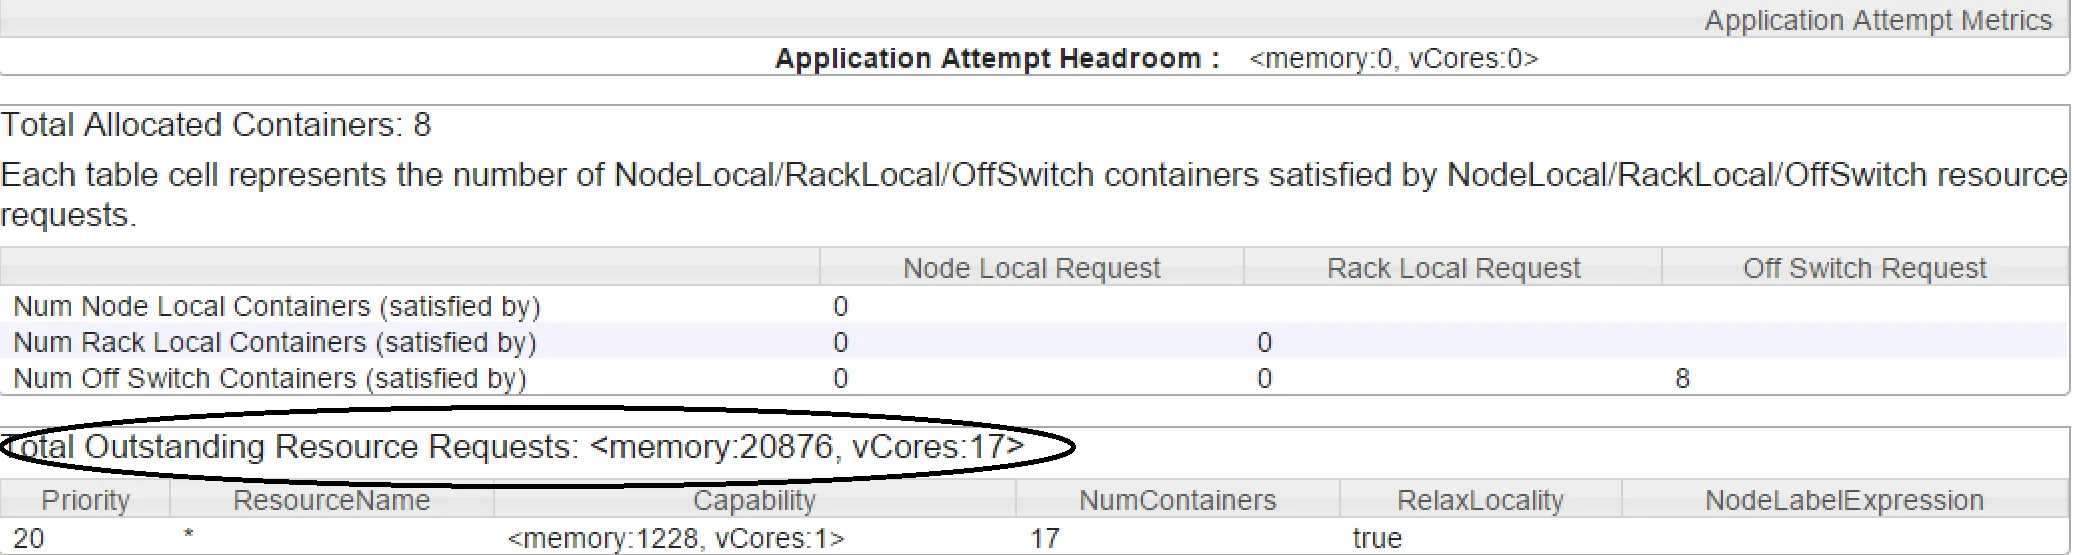2074x555 pixels.
Task: Click the Rack Local Request column header
Action: tap(1453, 268)
